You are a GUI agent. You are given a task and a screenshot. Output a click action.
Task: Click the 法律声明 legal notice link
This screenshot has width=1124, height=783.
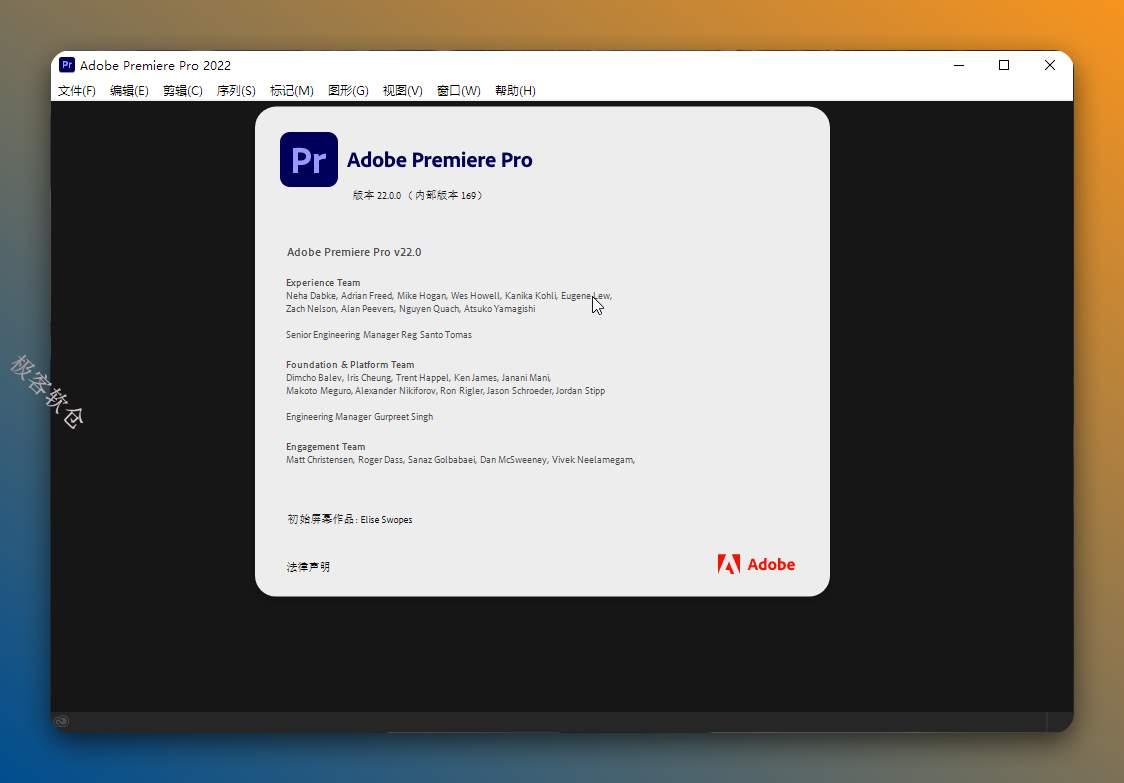coord(308,566)
